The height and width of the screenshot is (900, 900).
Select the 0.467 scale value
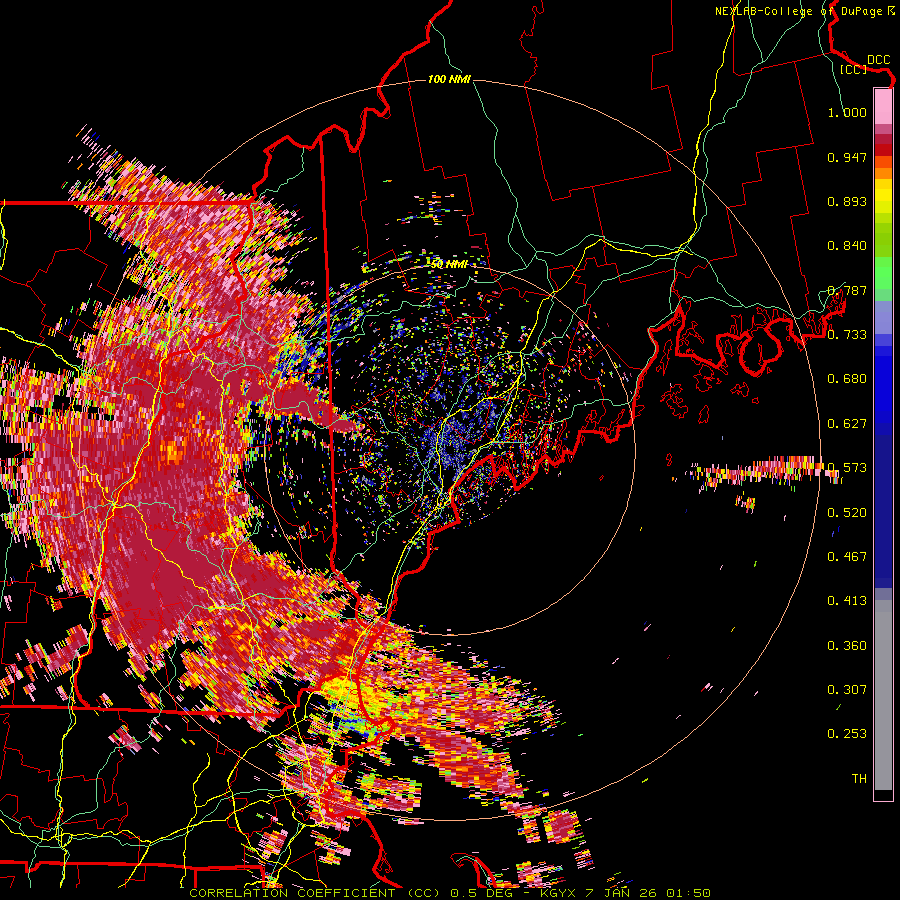(x=847, y=557)
